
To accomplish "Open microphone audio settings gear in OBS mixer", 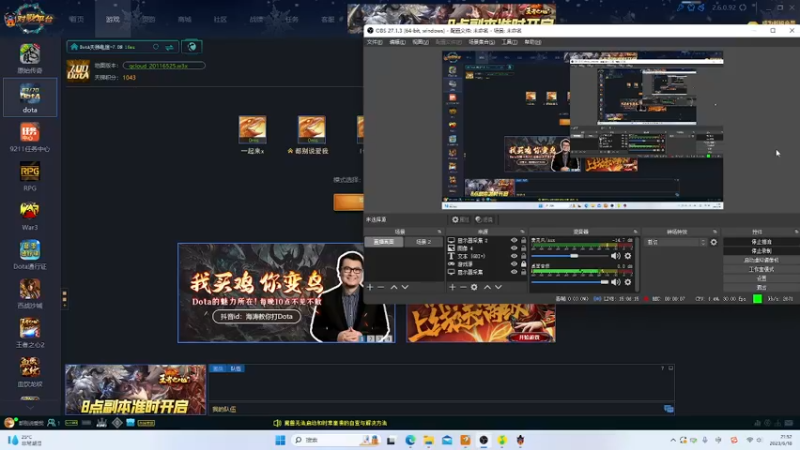I will 628,256.
